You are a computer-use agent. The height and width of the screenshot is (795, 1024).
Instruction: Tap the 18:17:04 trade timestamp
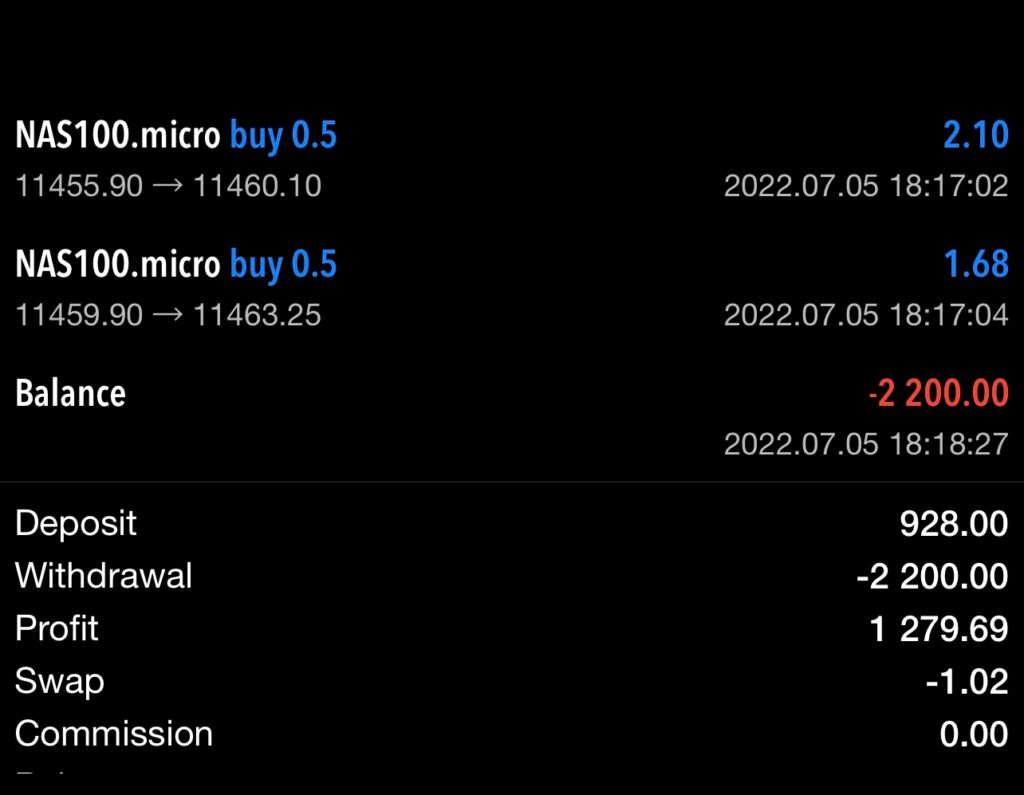point(865,315)
